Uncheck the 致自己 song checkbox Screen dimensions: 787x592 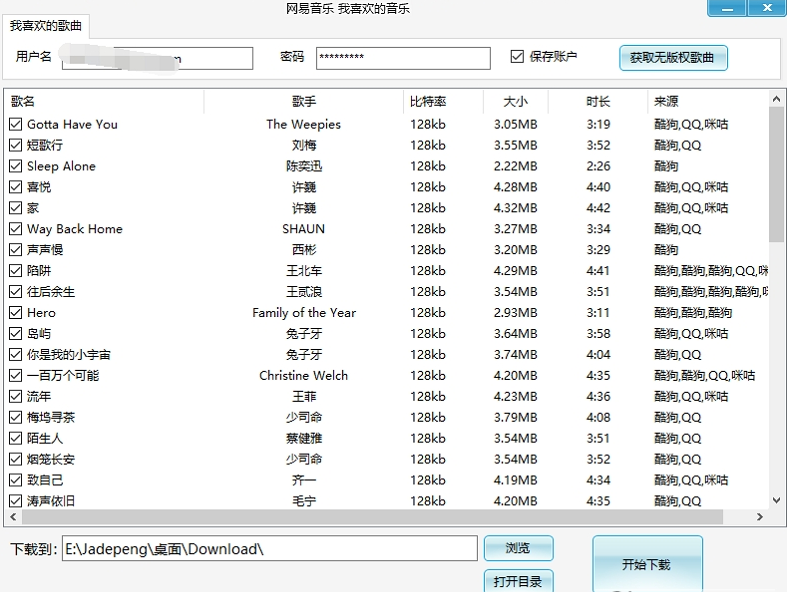tap(16, 480)
